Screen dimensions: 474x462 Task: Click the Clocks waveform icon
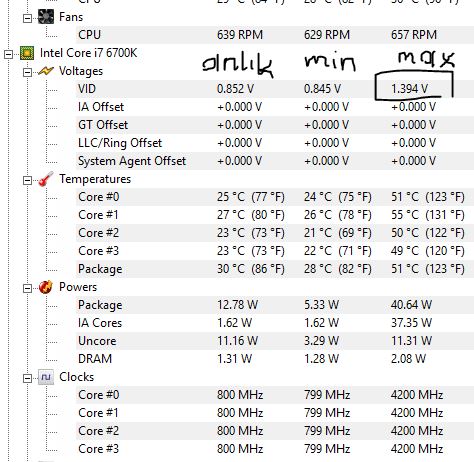(x=46, y=377)
